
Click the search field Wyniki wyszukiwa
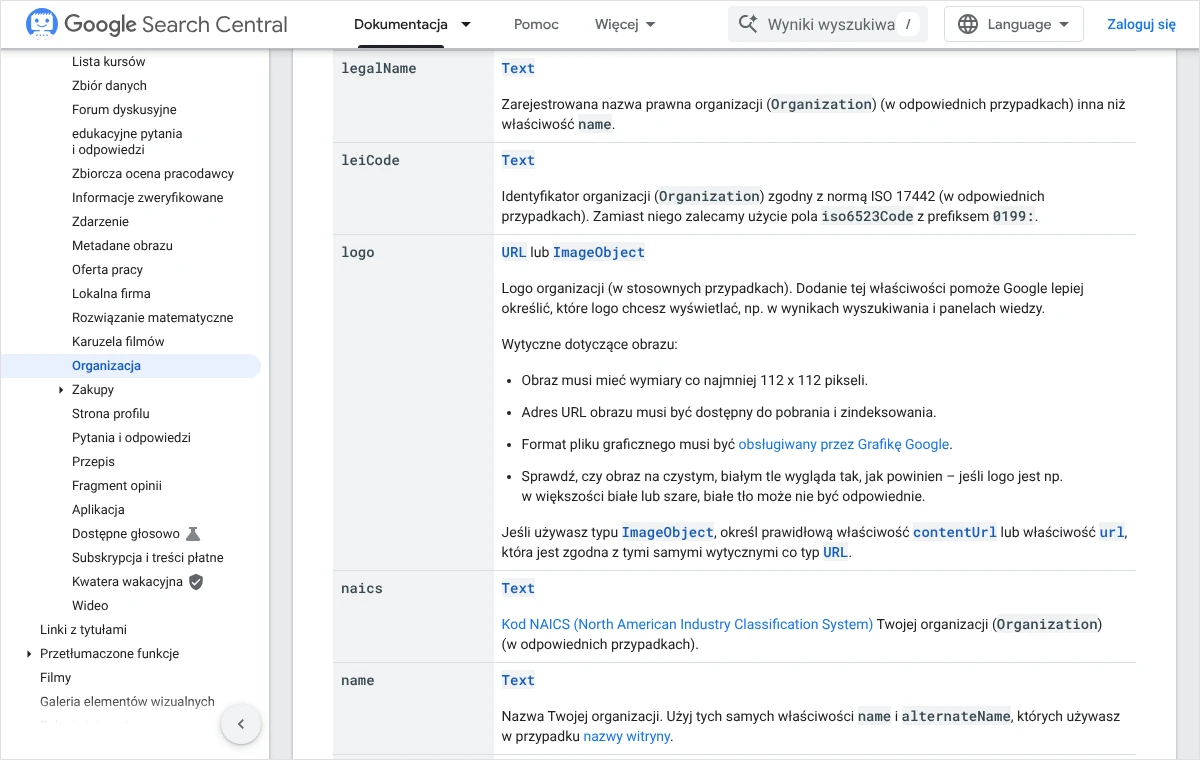coord(828,24)
